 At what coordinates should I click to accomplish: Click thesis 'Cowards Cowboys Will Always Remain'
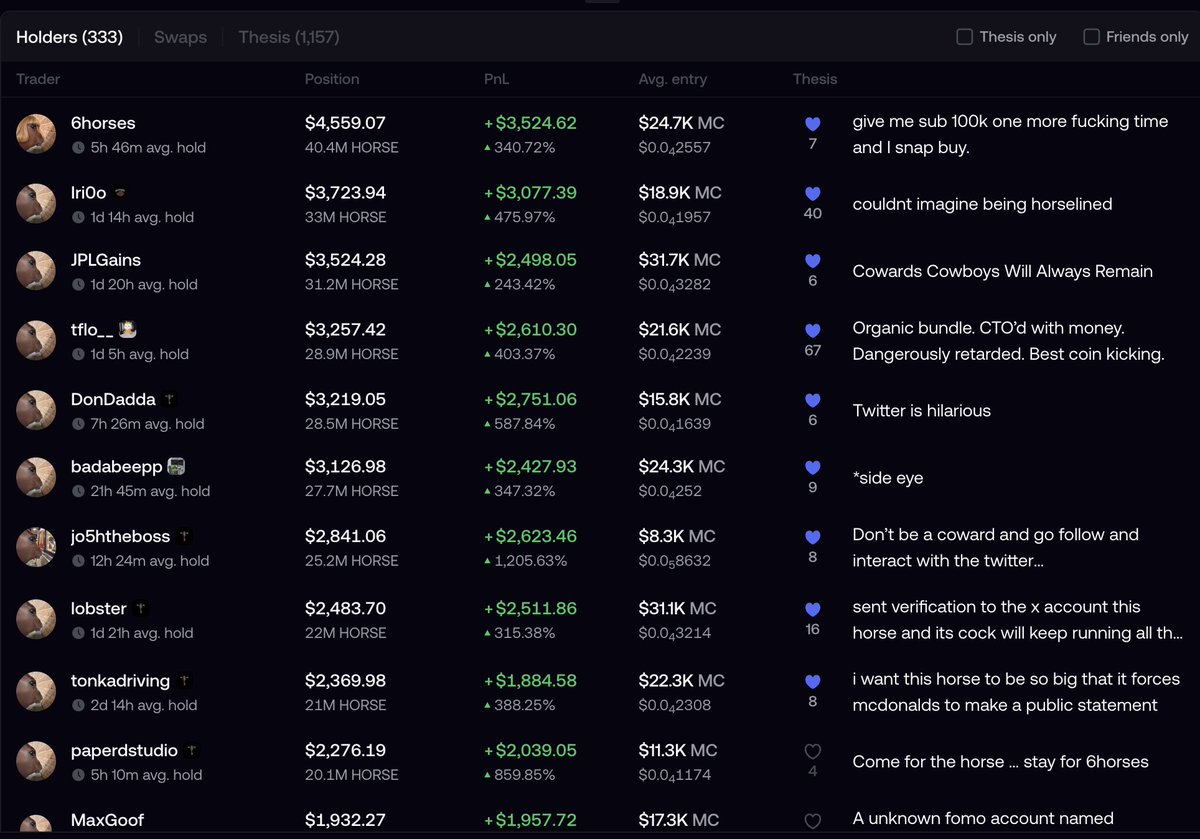click(1002, 271)
